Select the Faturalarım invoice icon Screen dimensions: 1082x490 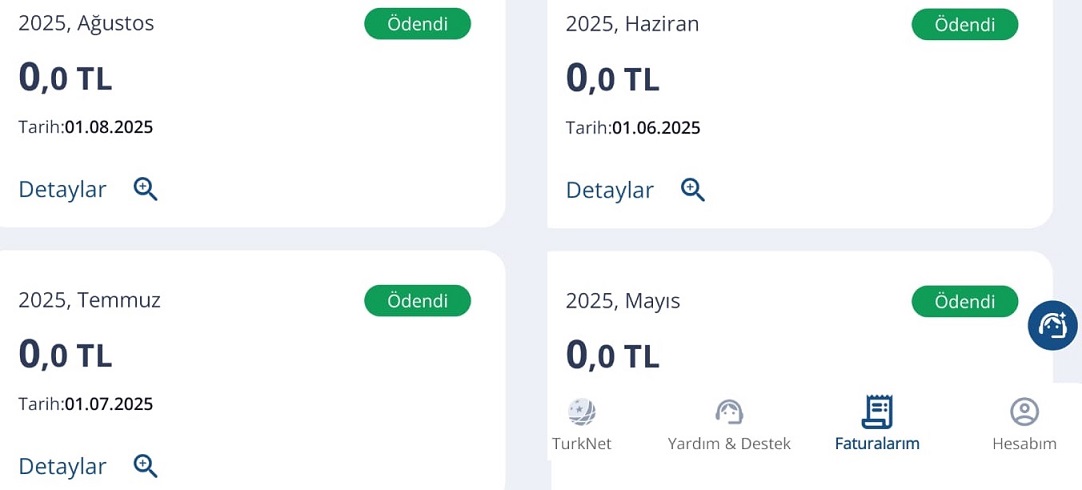pos(877,412)
